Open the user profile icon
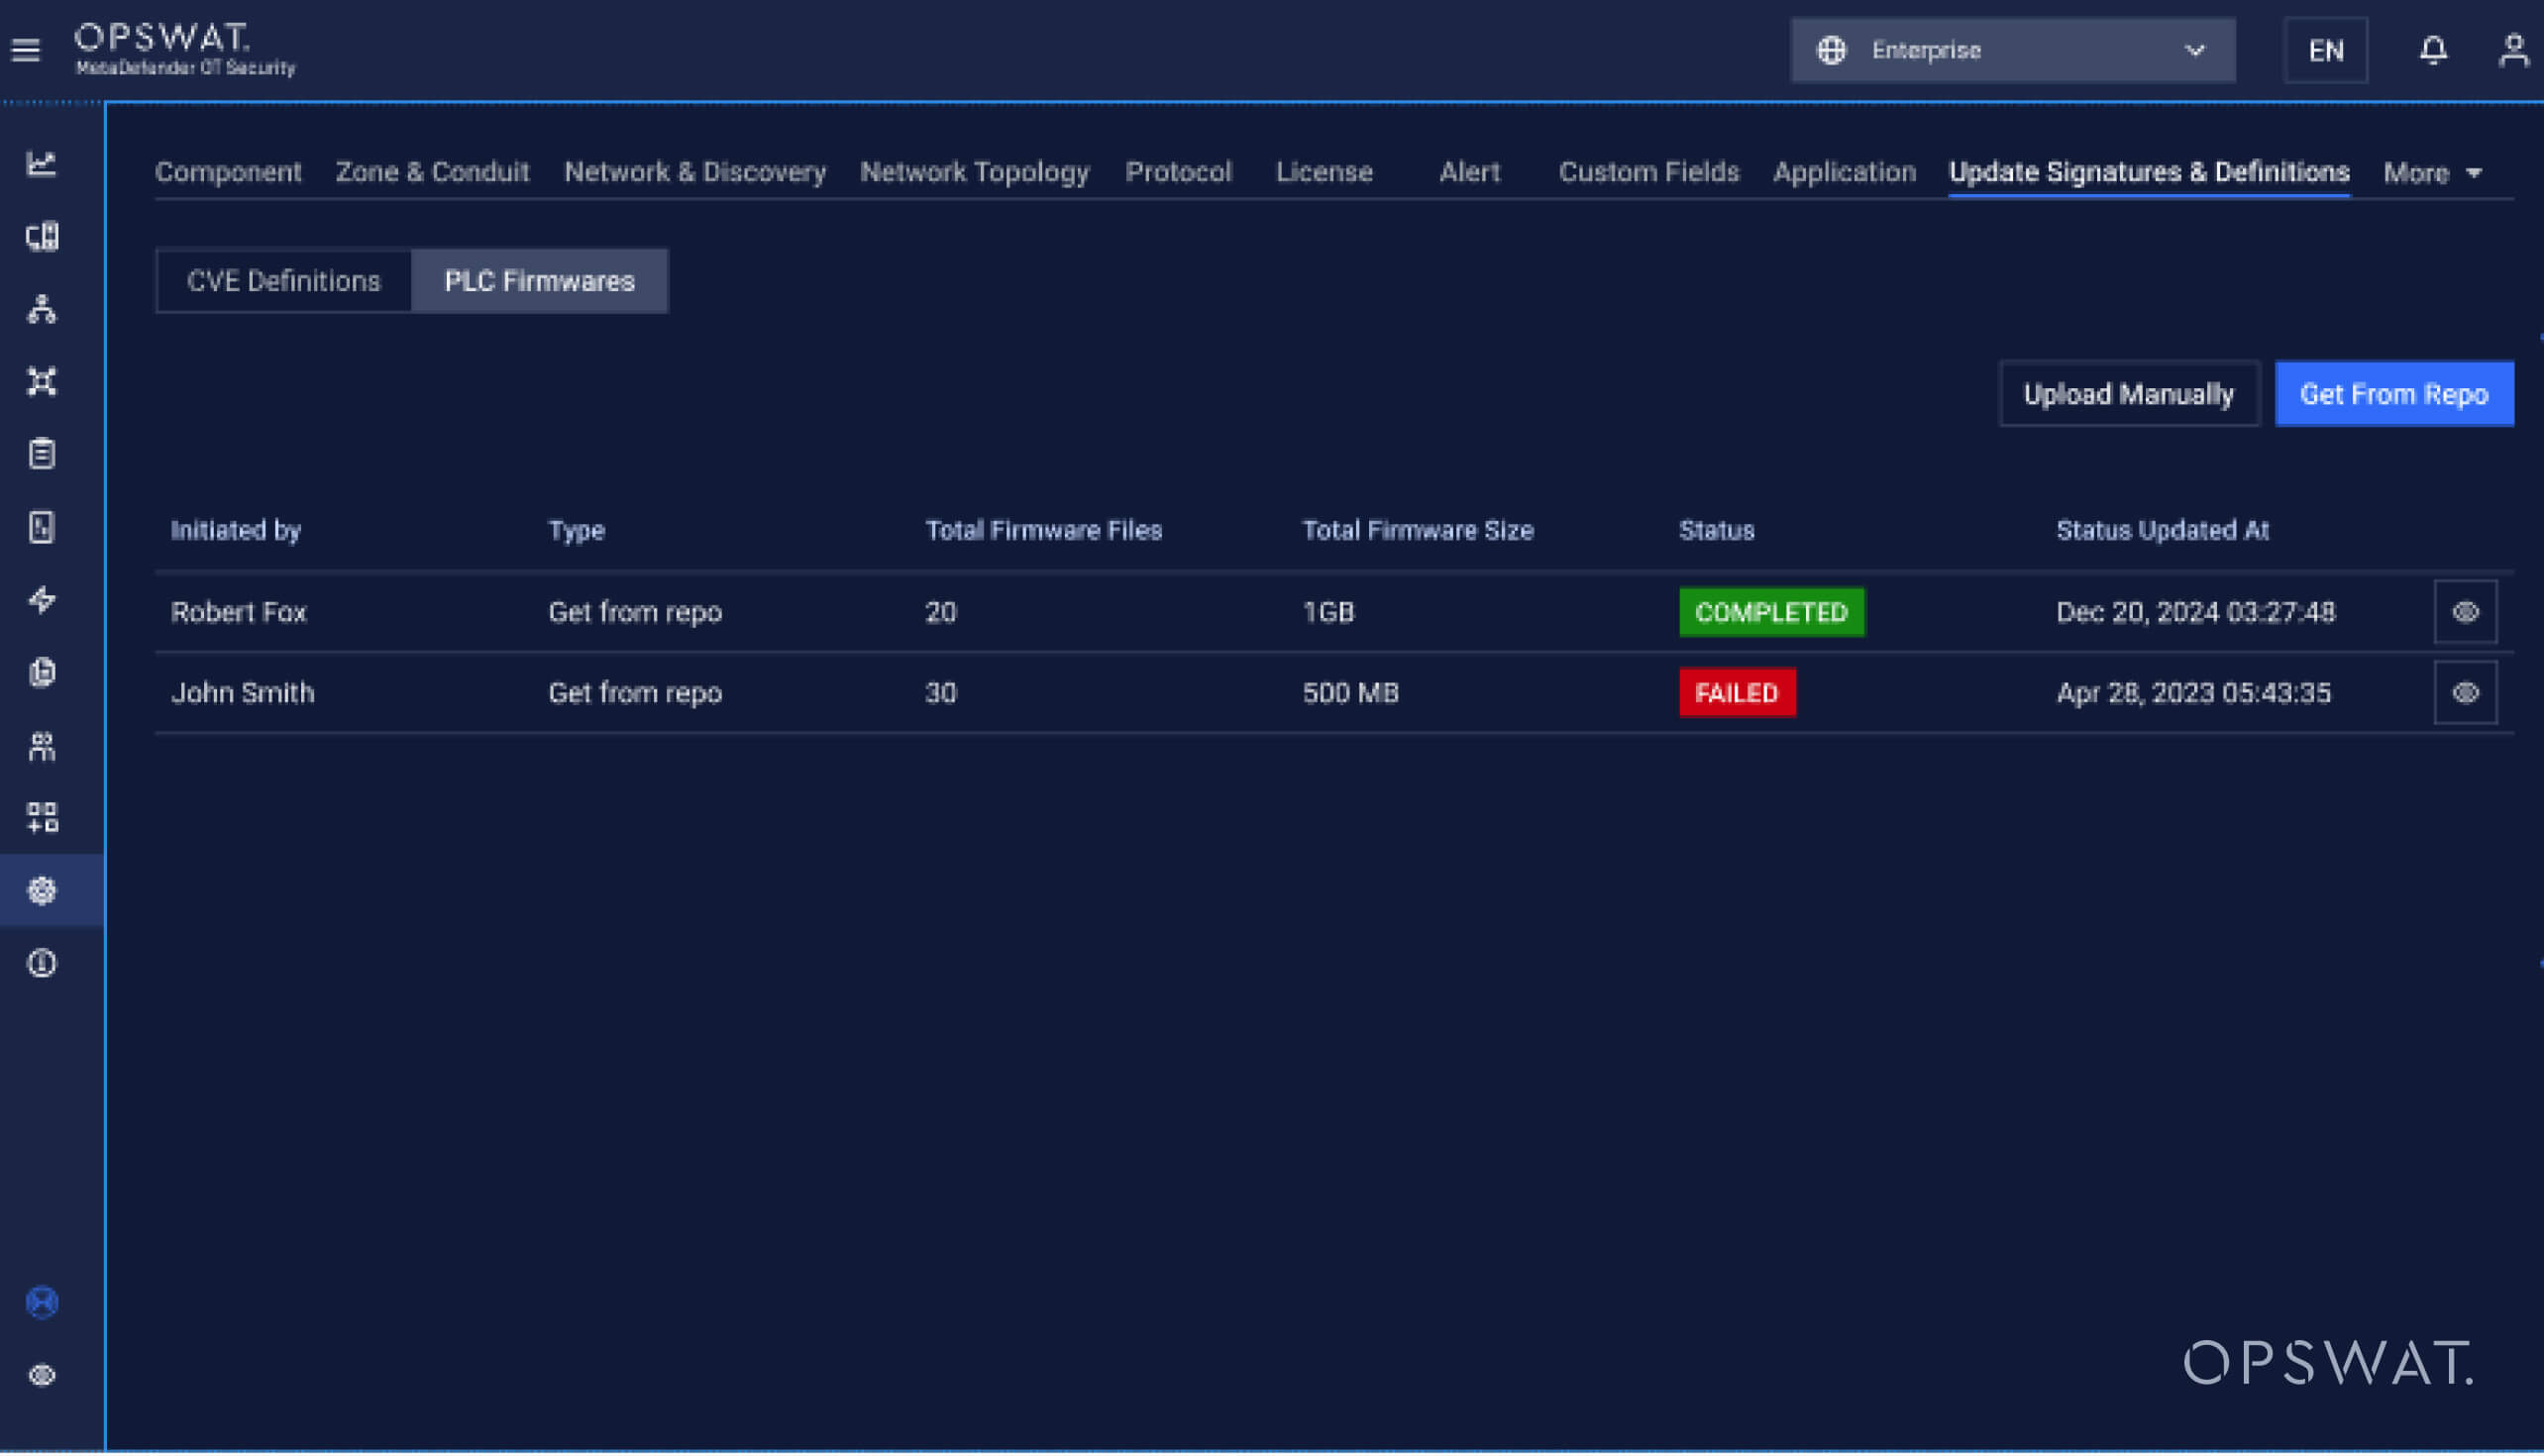This screenshot has width=2544, height=1456. coord(2512,50)
